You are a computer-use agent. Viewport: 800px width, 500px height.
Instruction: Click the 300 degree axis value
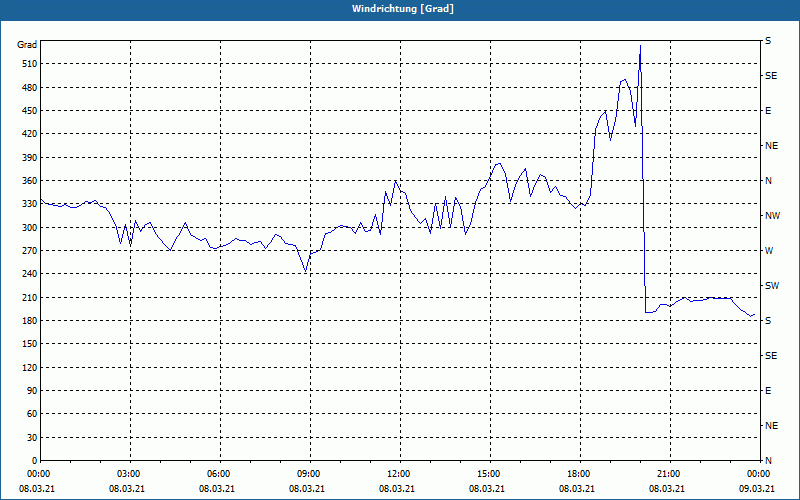click(x=30, y=228)
